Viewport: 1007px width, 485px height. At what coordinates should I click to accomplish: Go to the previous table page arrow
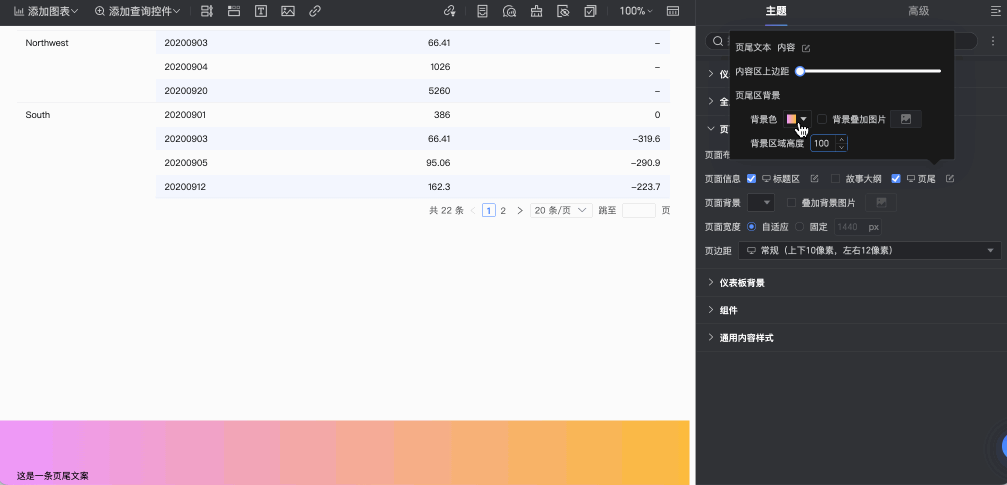click(x=473, y=211)
